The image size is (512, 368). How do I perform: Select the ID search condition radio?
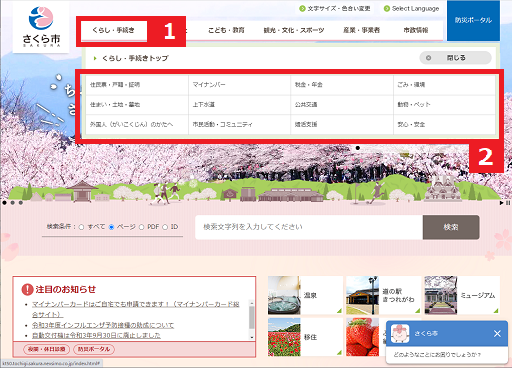pyautogui.click(x=165, y=227)
